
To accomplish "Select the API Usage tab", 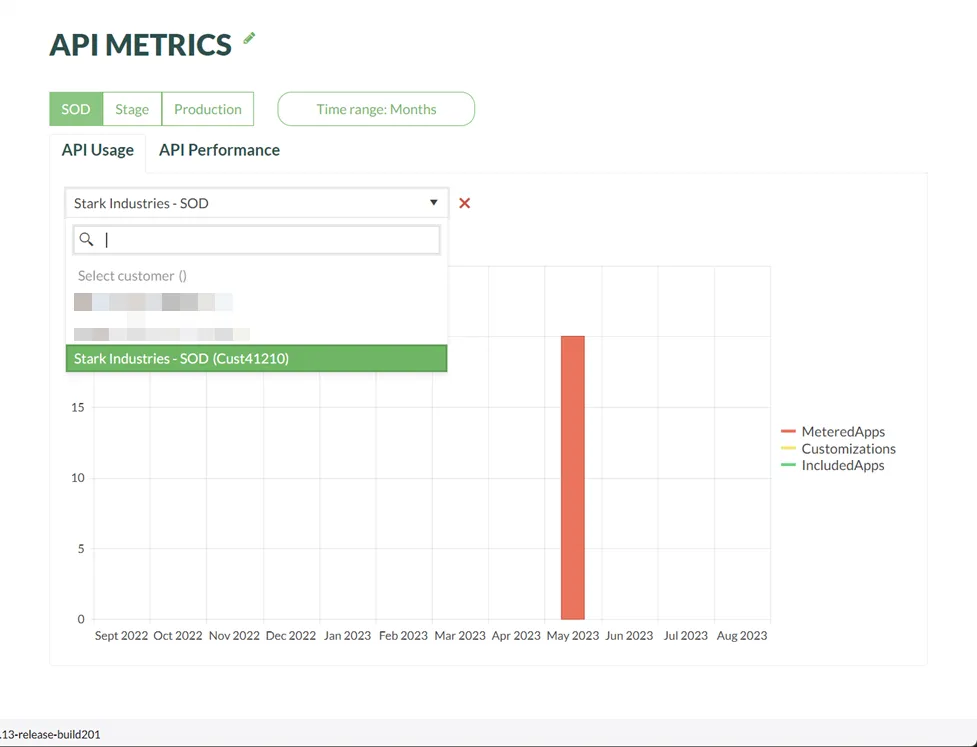I will pyautogui.click(x=98, y=150).
